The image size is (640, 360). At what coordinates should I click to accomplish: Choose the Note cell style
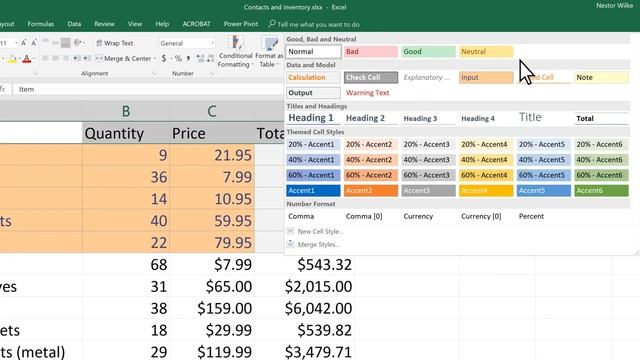pyautogui.click(x=601, y=77)
